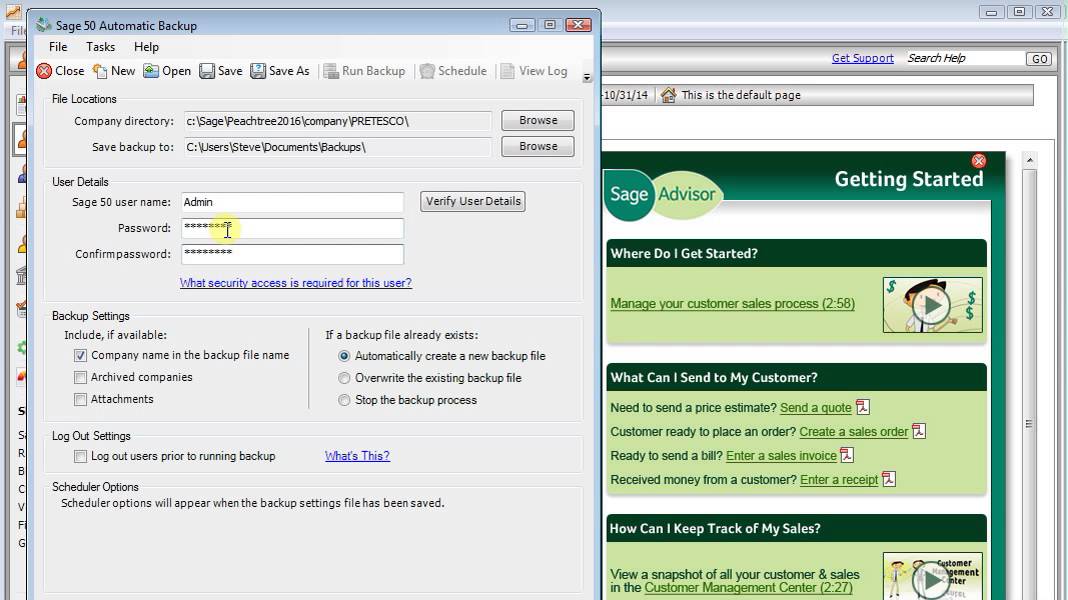The image size is (1068, 600).
Task: Uncheck Company name in the backup file name
Action: tap(80, 356)
